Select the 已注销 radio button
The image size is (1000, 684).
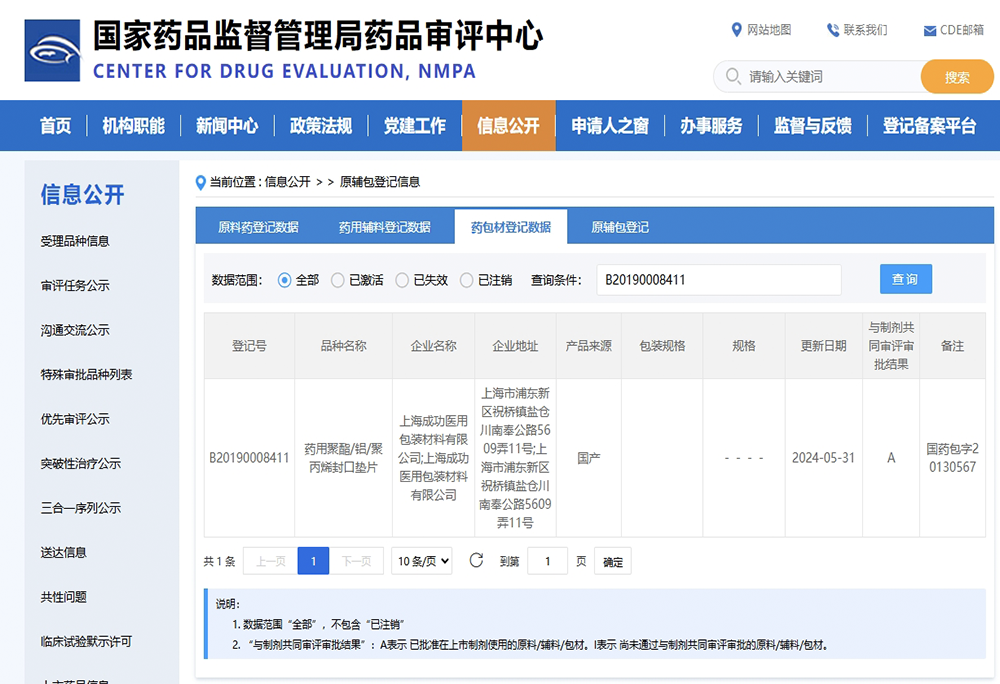pyautogui.click(x=466, y=280)
